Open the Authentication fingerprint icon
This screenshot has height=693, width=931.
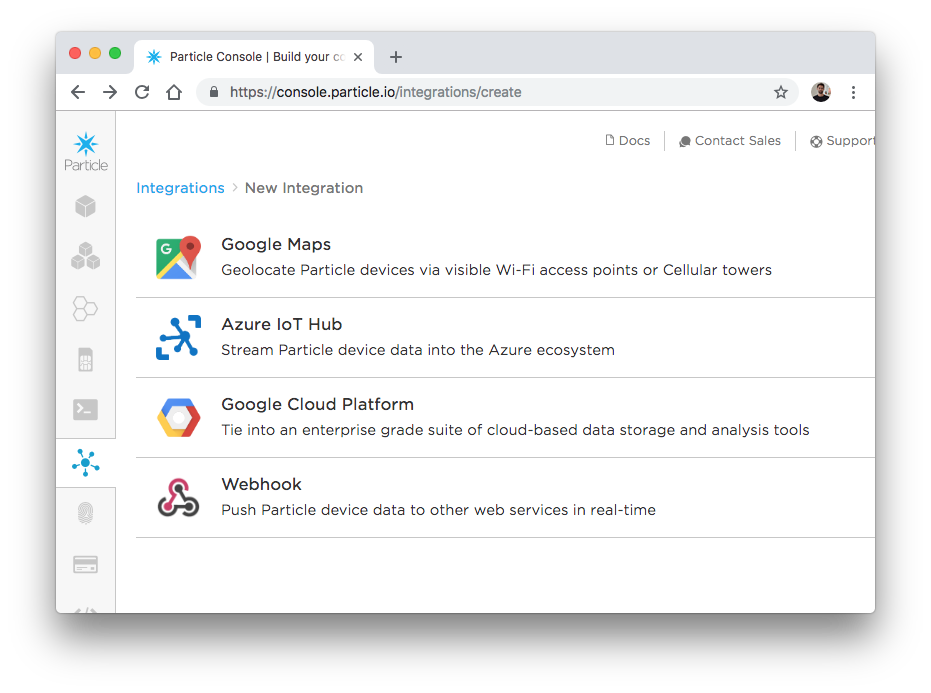click(x=86, y=513)
